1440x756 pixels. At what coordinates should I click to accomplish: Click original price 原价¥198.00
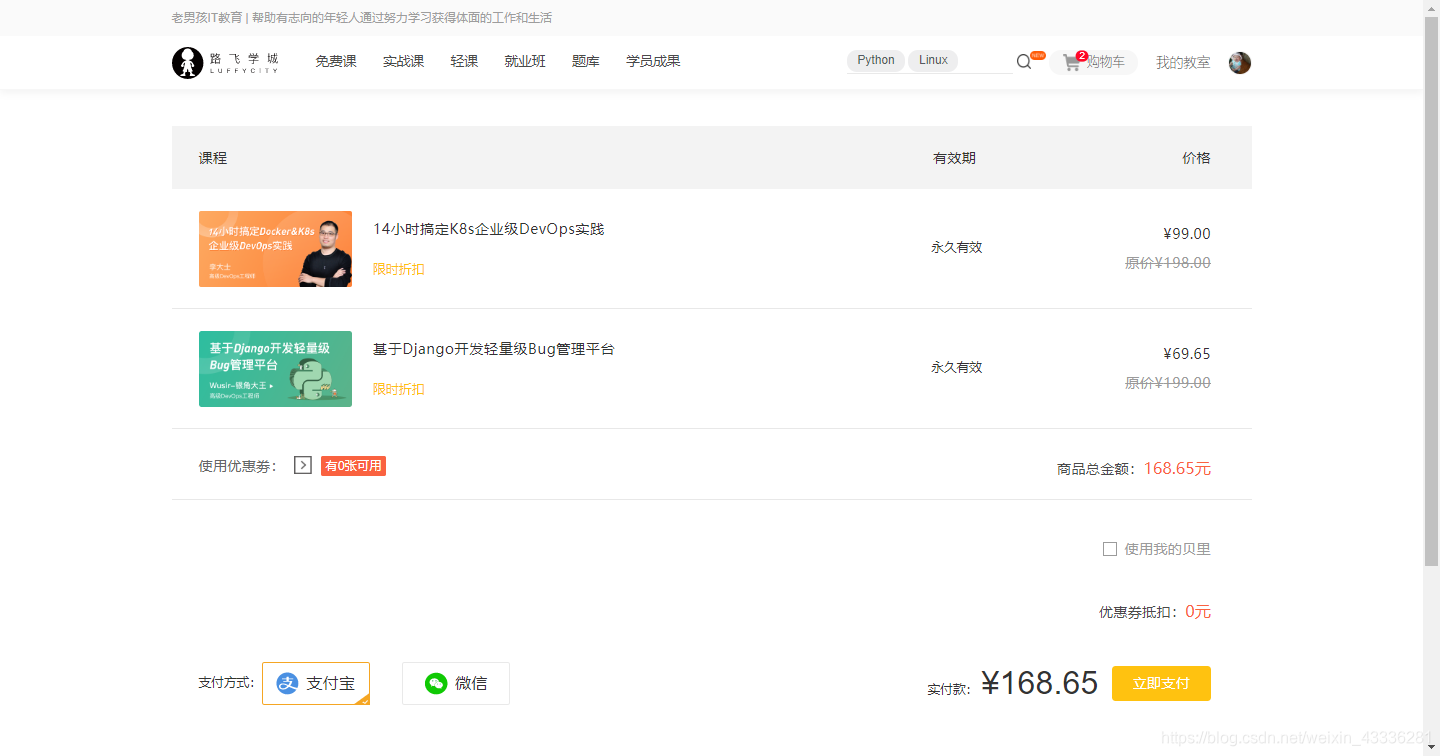tap(1168, 263)
